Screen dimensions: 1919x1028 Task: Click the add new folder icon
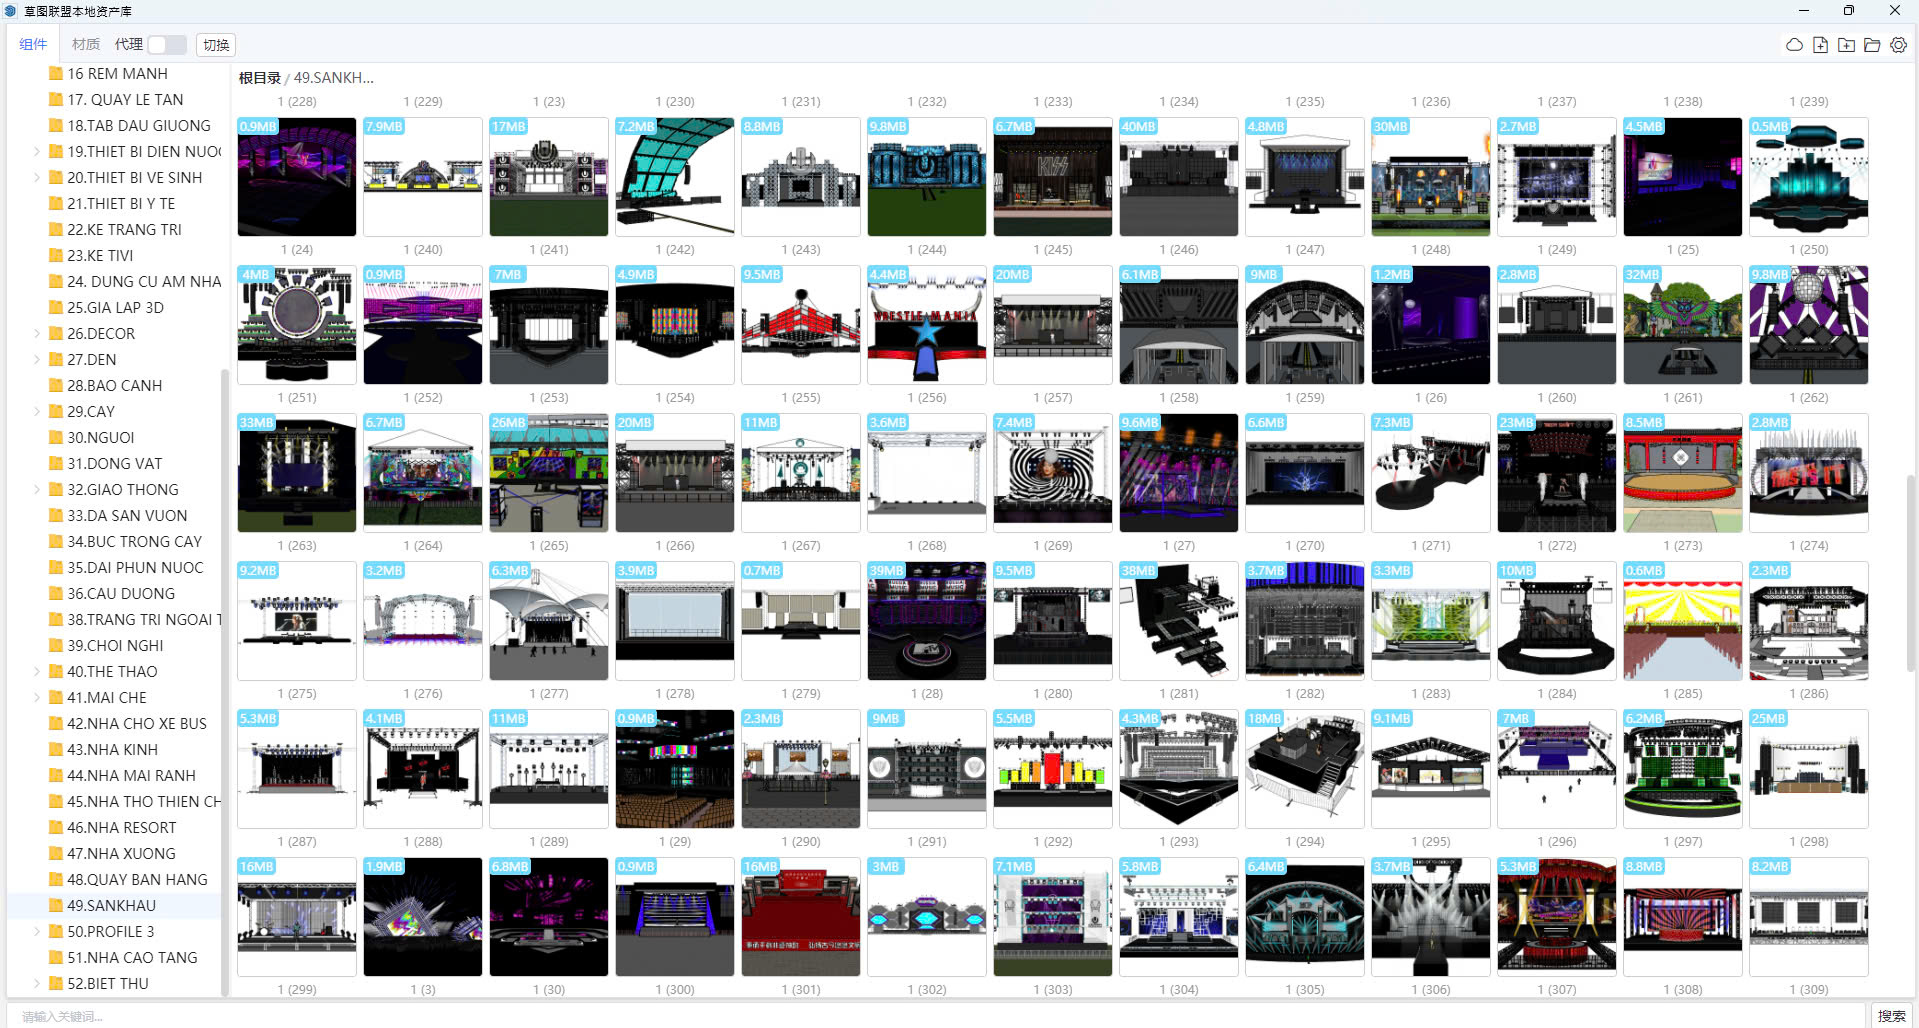click(x=1846, y=45)
